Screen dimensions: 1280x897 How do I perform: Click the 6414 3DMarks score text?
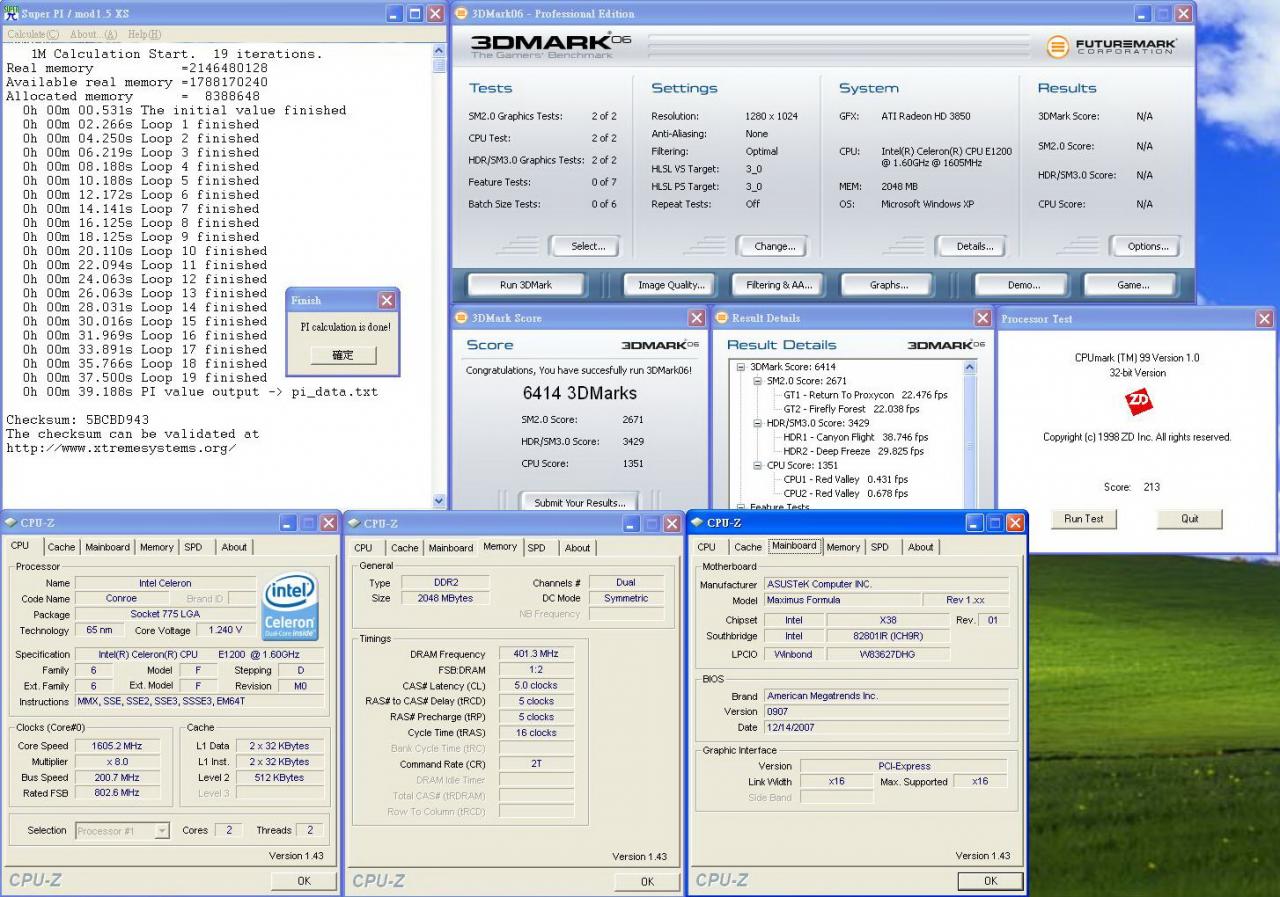click(580, 393)
